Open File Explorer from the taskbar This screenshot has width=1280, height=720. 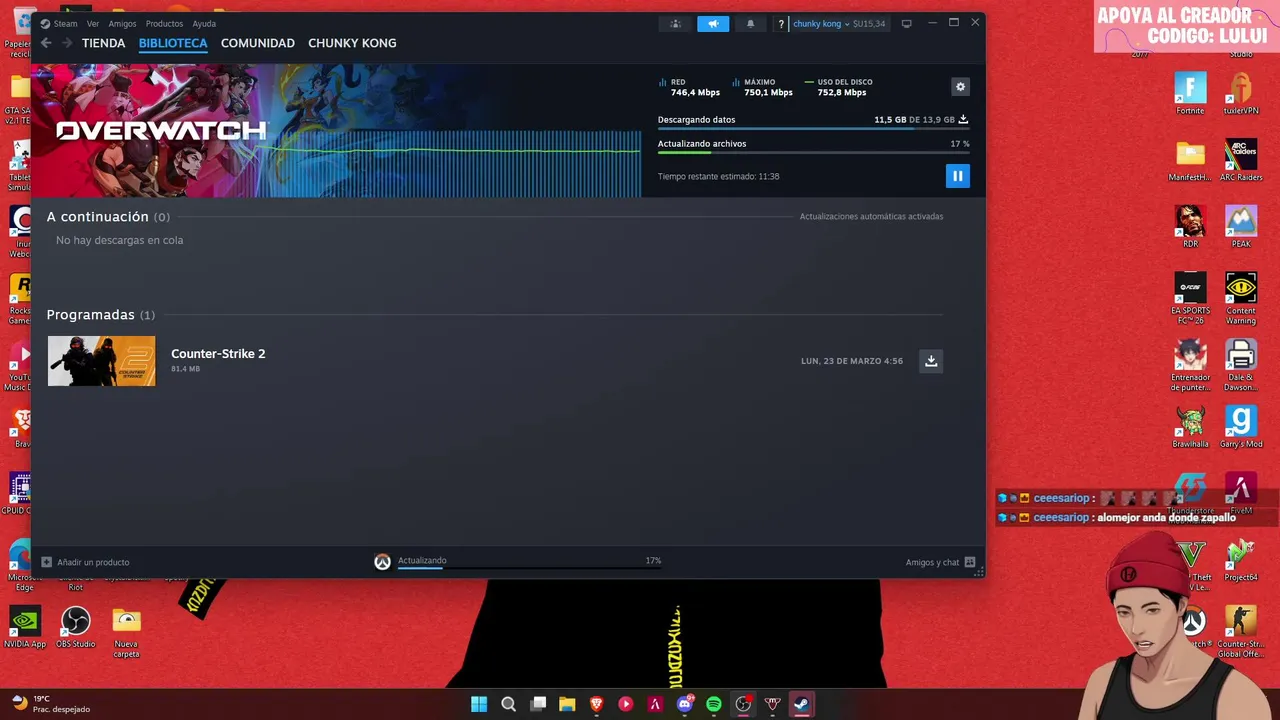pyautogui.click(x=567, y=704)
